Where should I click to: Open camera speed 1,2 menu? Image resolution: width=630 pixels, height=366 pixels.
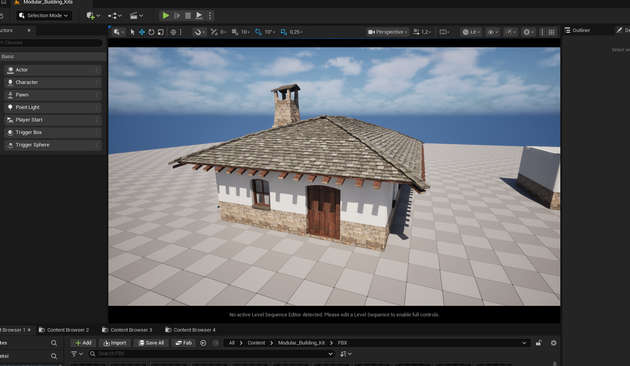421,32
